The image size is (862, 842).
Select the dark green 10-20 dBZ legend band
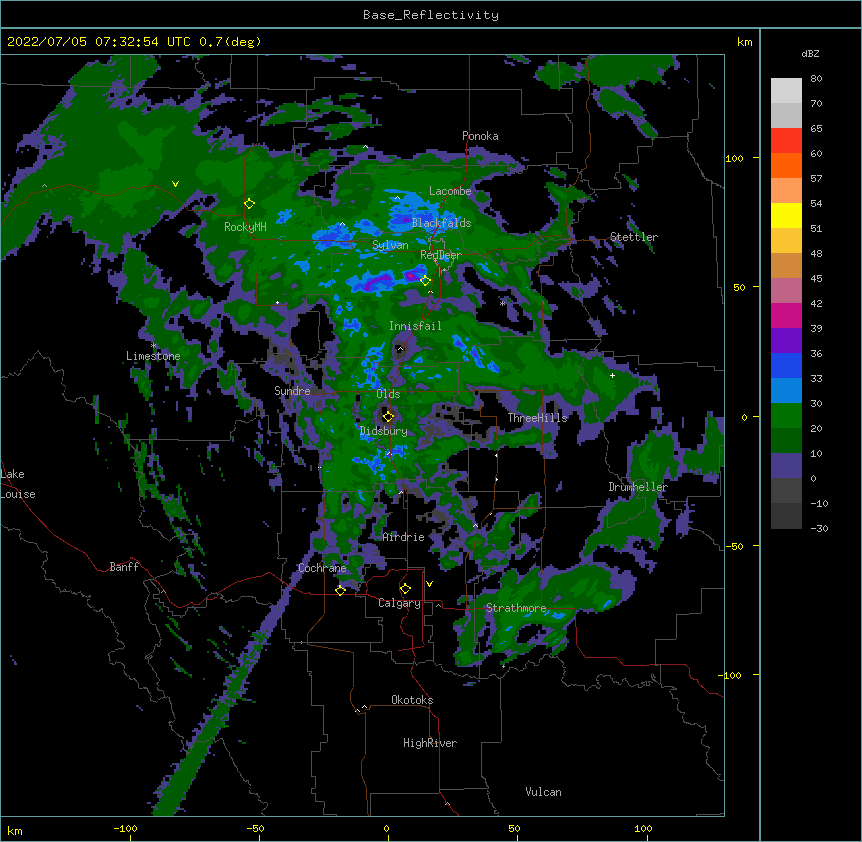(x=786, y=441)
